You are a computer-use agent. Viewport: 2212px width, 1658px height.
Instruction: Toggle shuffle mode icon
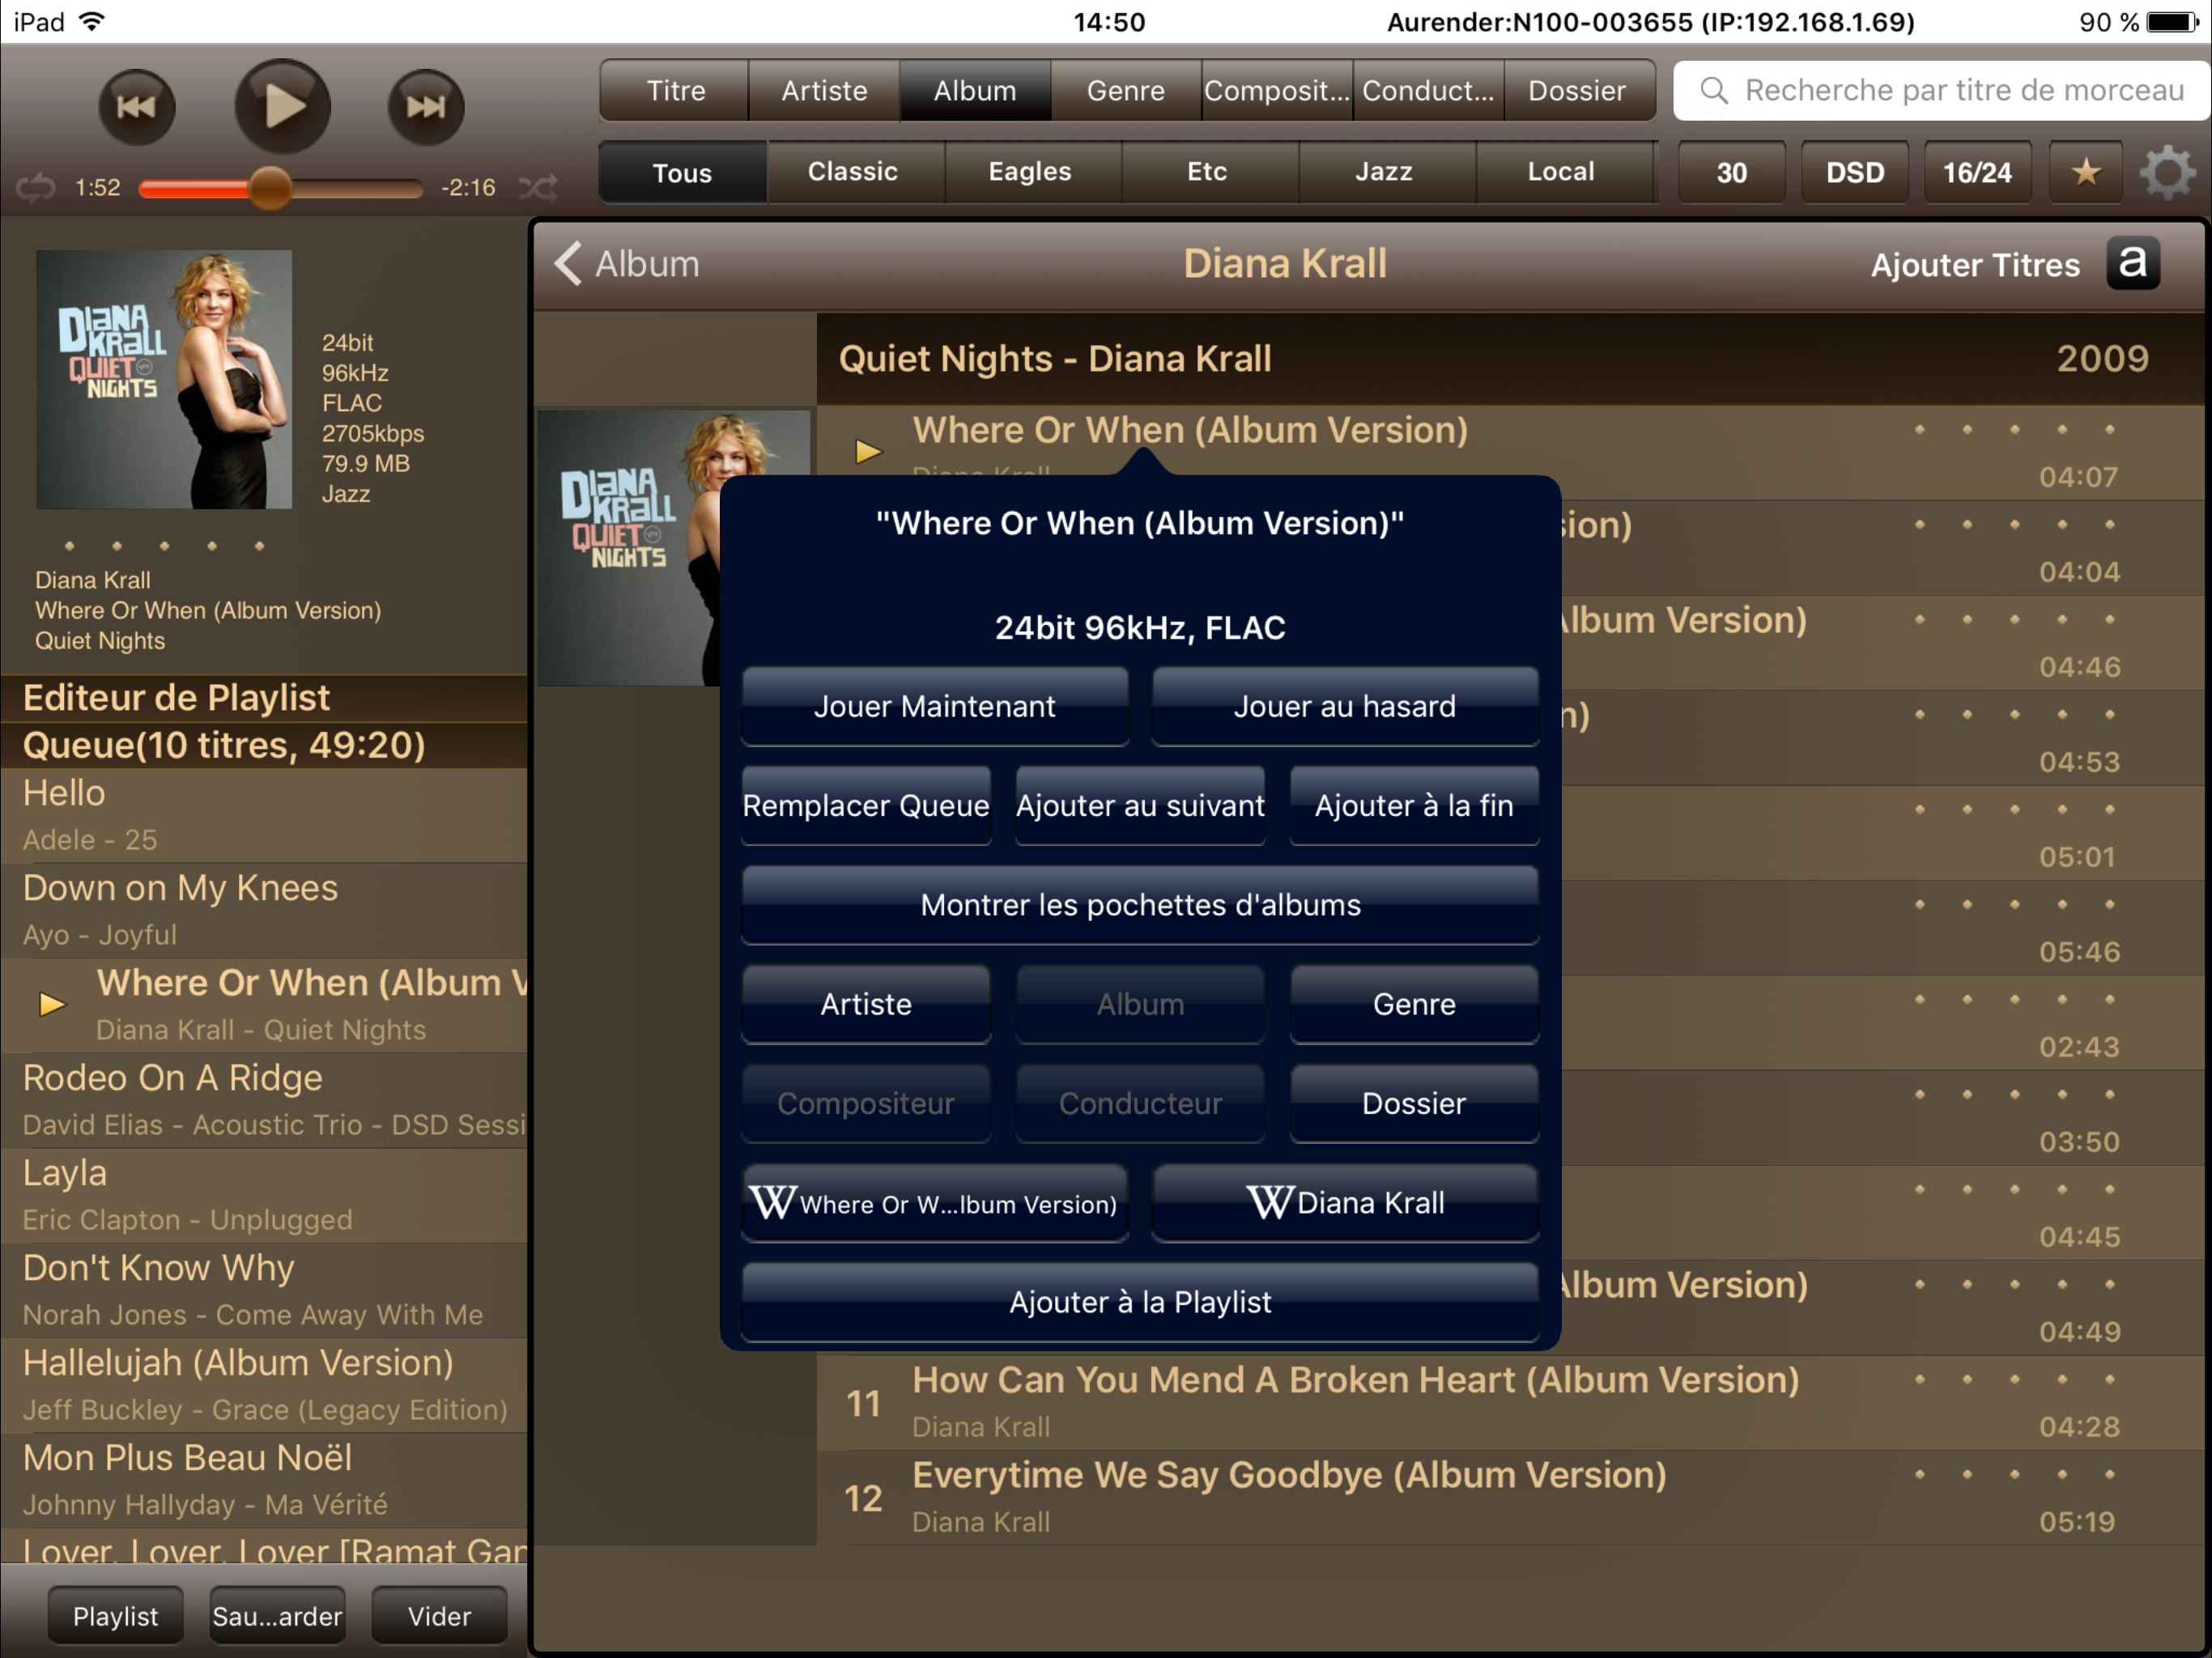pyautogui.click(x=538, y=187)
